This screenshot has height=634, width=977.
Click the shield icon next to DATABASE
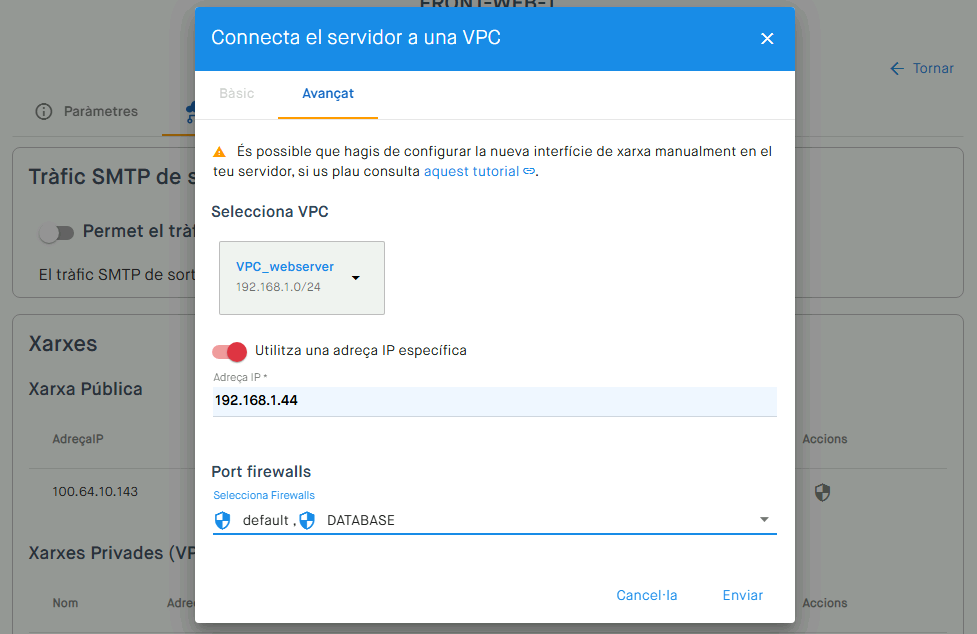307,520
